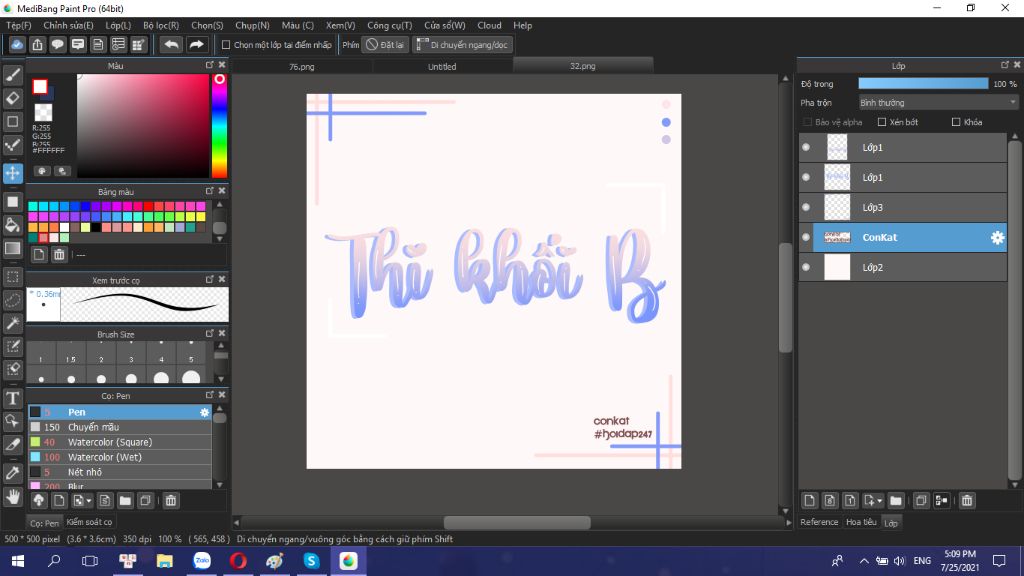Select the Eraser tool
The height and width of the screenshot is (576, 1024).
[x=12, y=98]
